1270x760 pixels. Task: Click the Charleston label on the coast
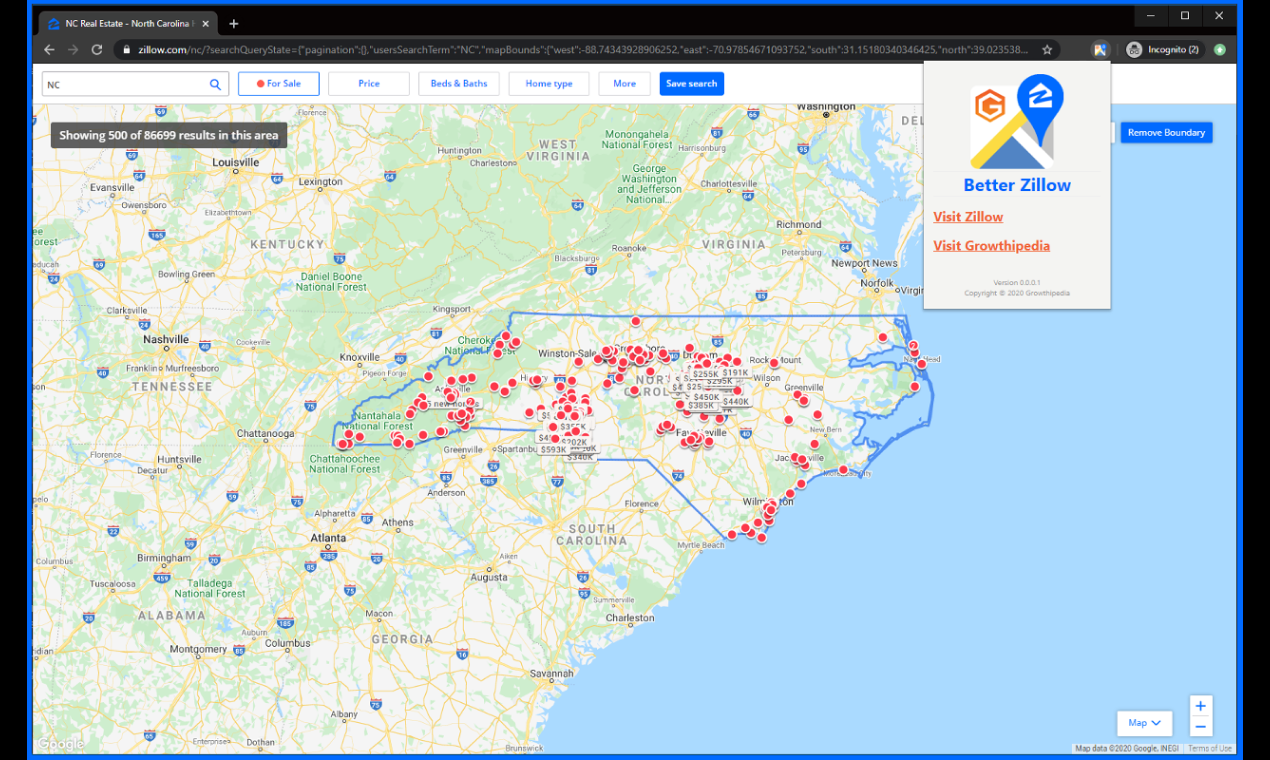[x=630, y=618]
